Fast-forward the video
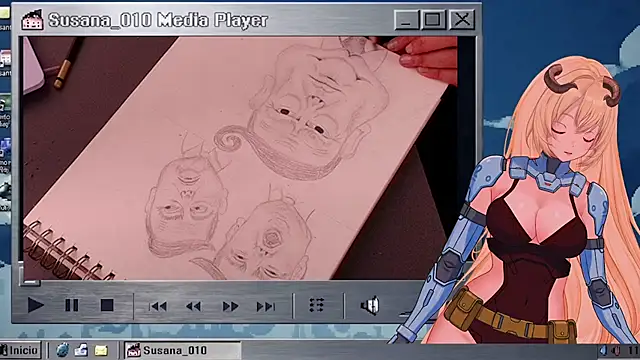This screenshot has width=640, height=360. coord(230,306)
